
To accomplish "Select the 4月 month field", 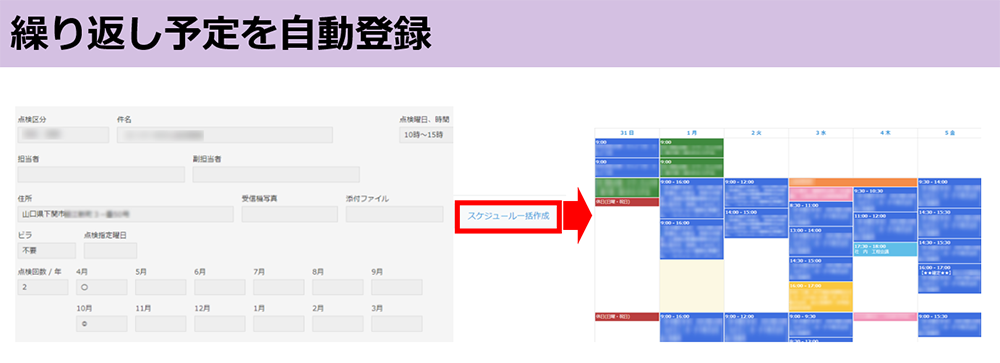I will click(x=101, y=287).
